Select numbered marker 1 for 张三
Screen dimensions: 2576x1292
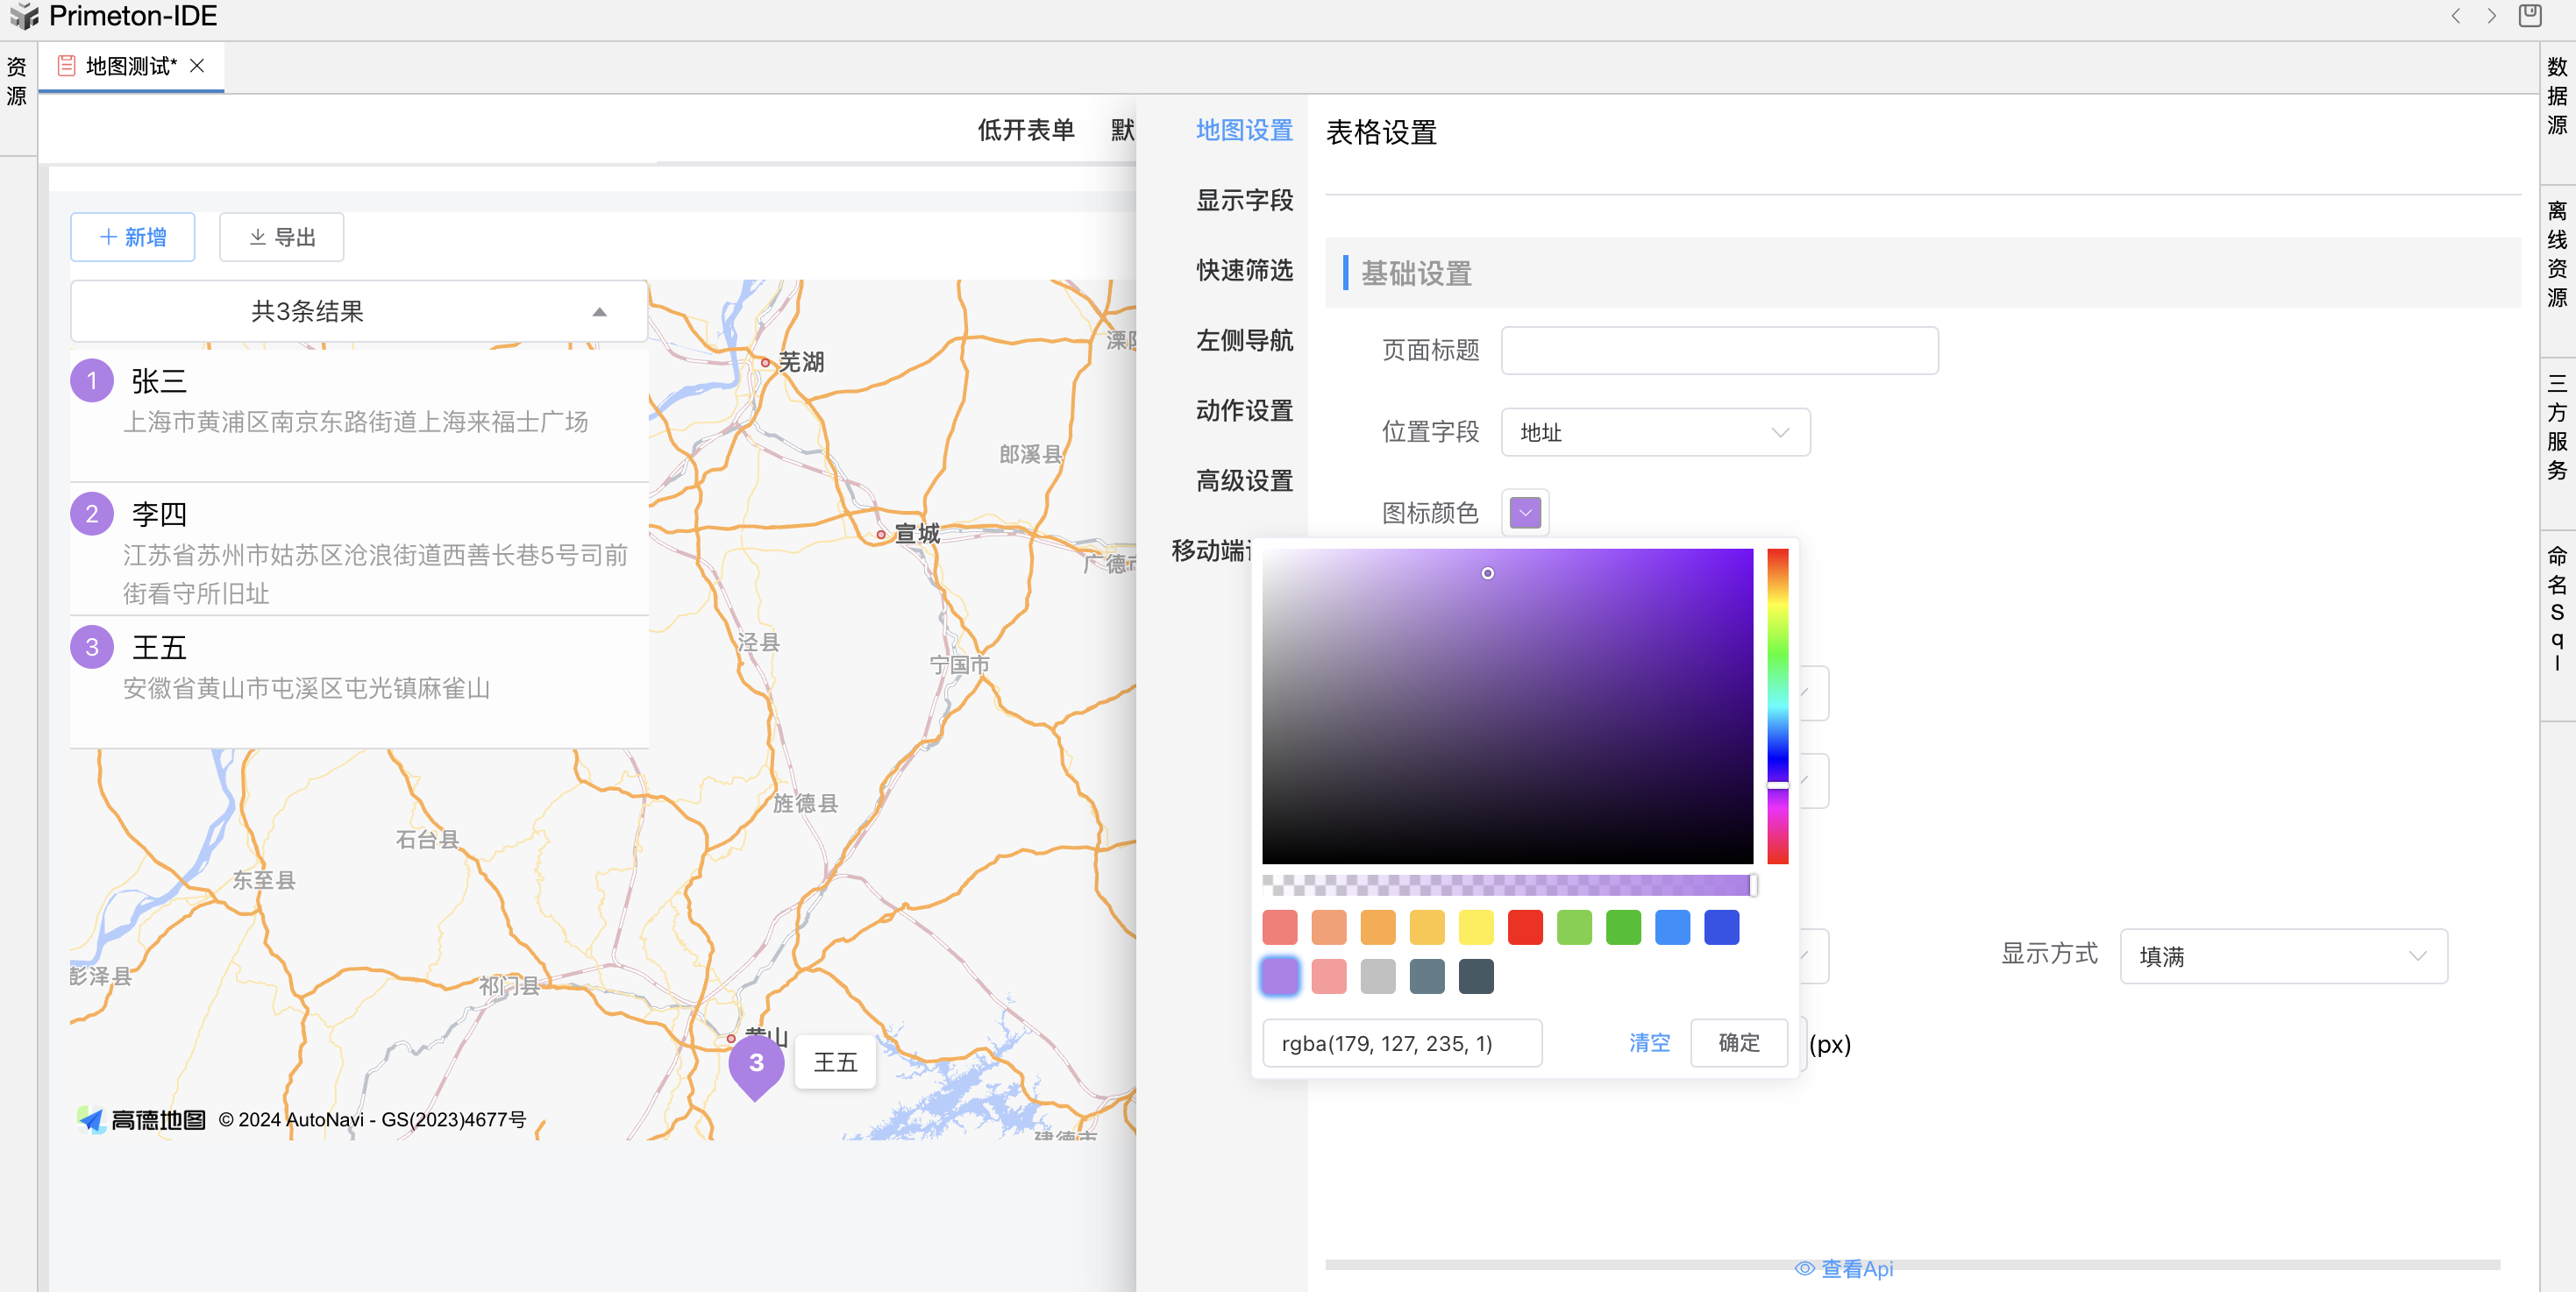tap(92, 381)
